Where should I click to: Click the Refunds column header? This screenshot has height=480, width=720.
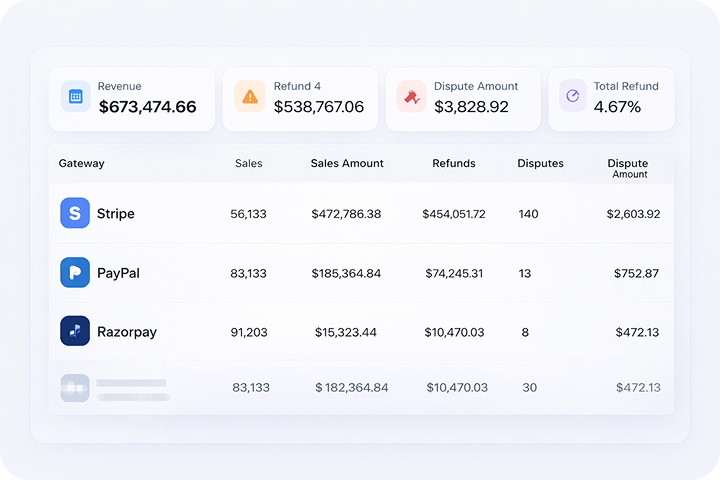454,163
